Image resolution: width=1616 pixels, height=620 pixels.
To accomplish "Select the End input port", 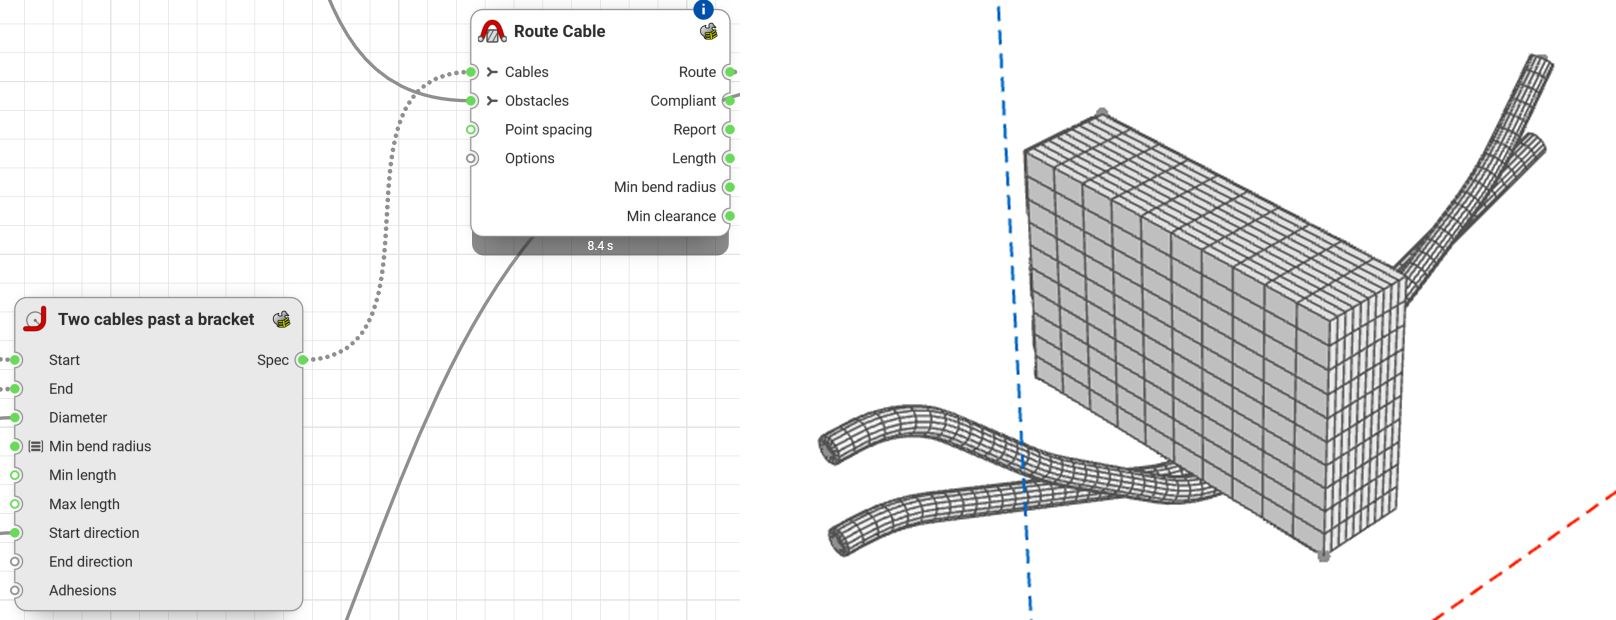I will pos(15,389).
